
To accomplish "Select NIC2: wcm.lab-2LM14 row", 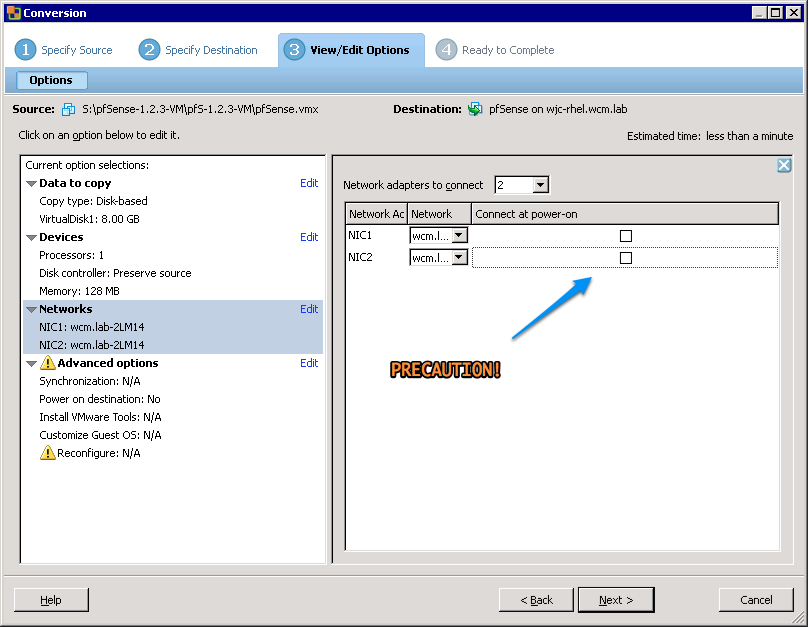I will pos(92,345).
